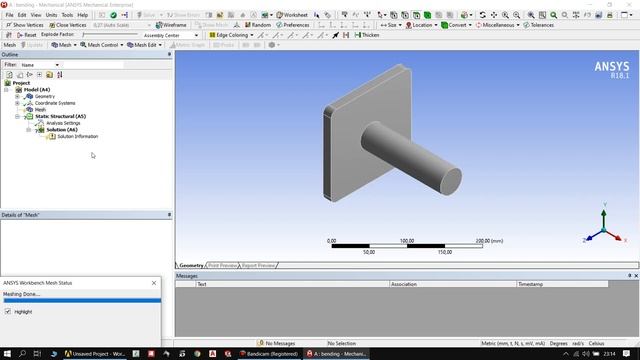Click the Meshing Done progress bar
Screen dimensions: 640x360
tap(82, 300)
